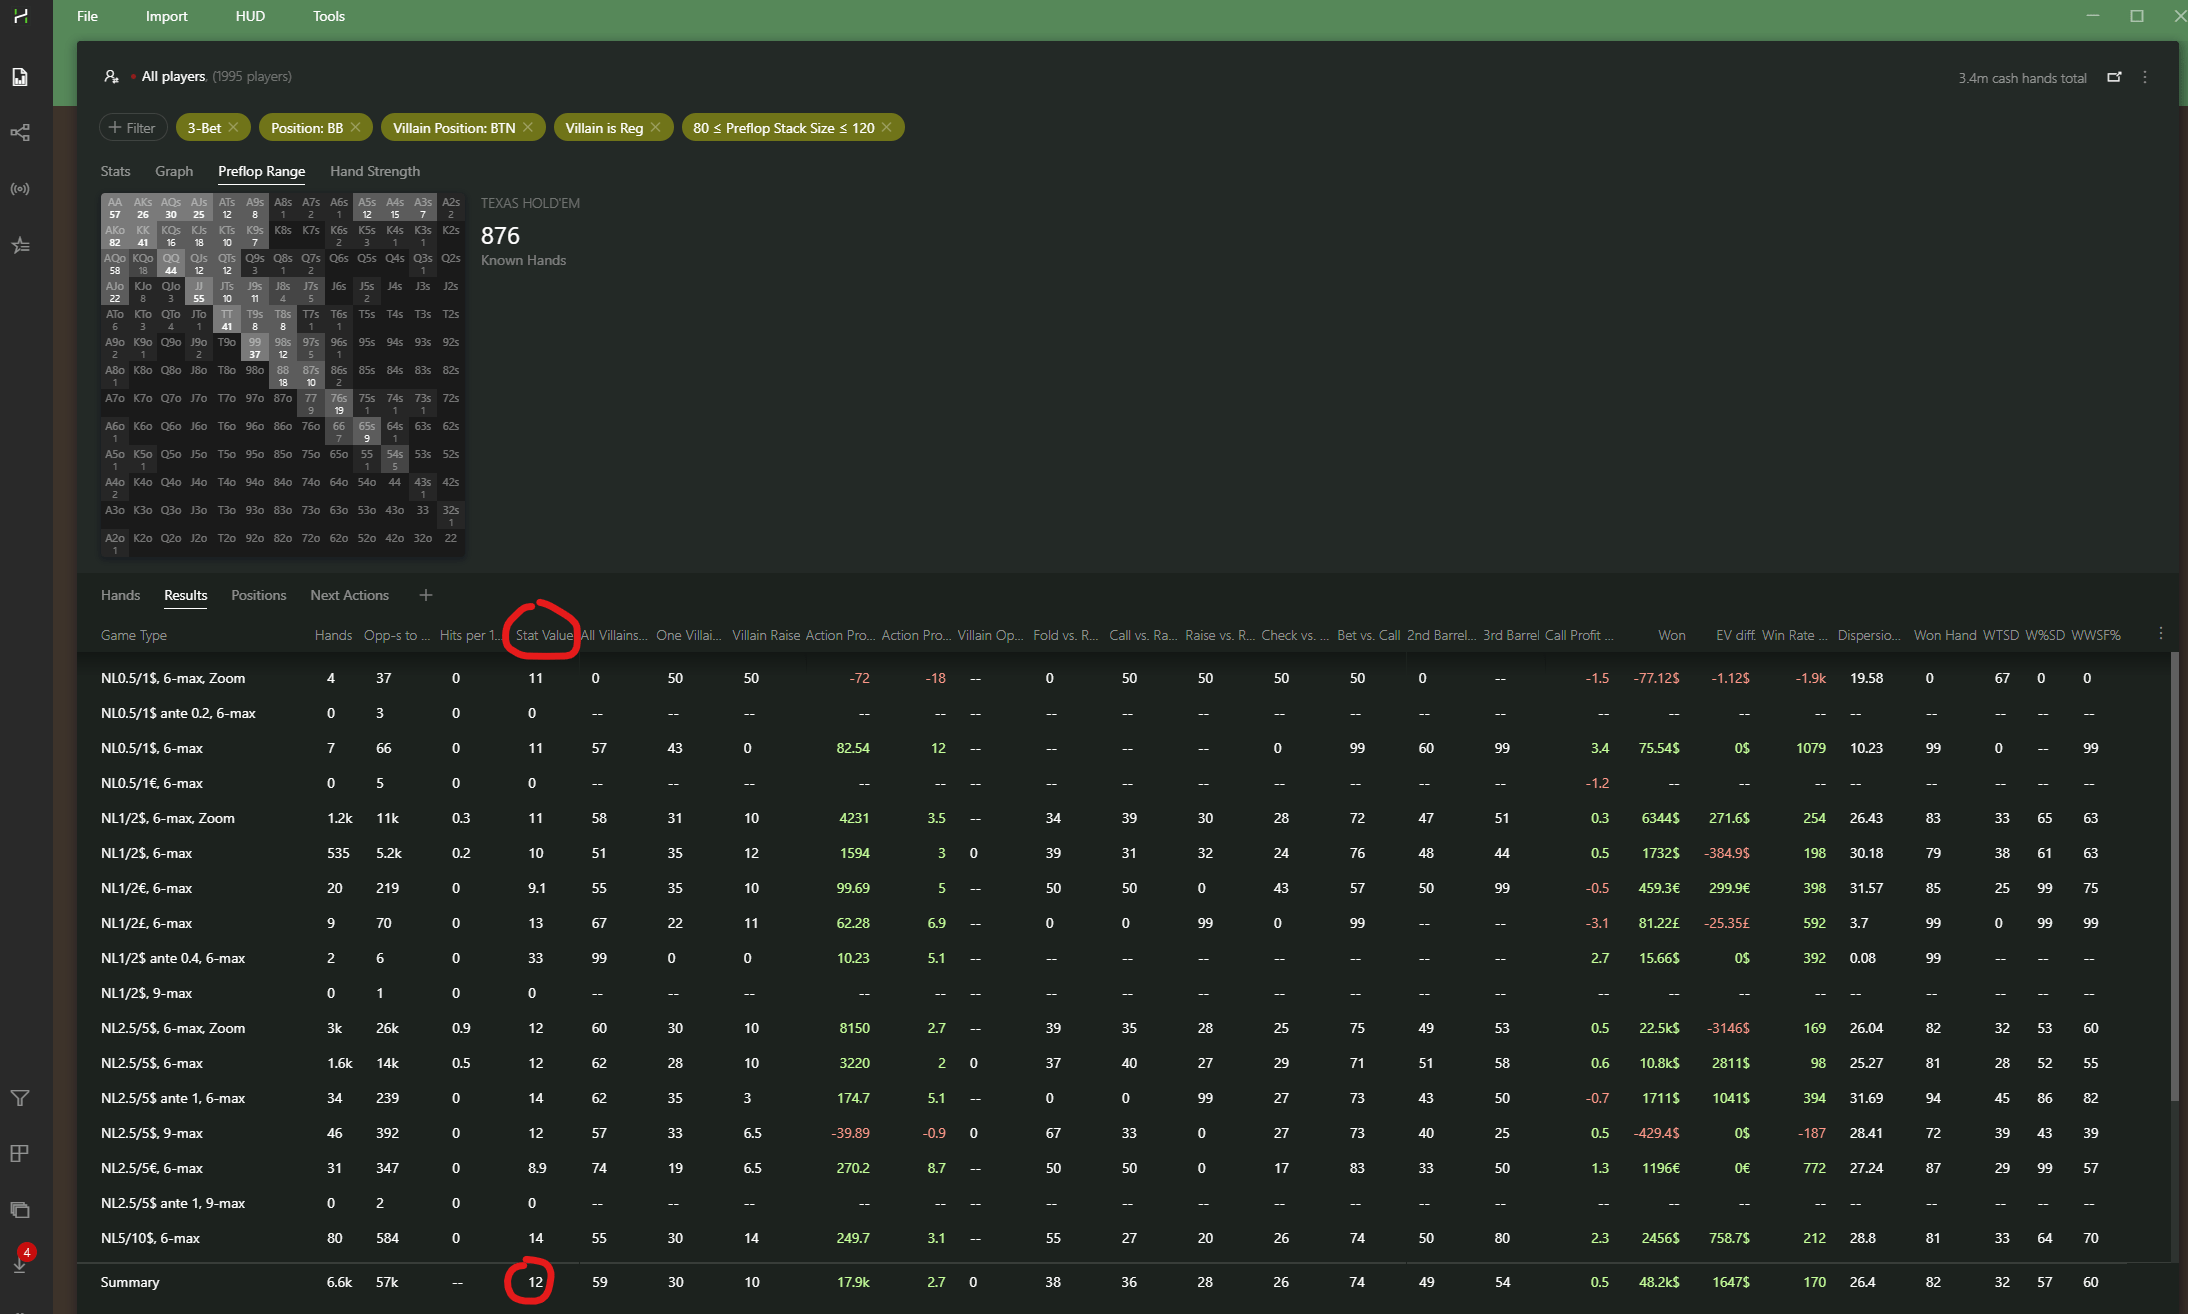Image resolution: width=2188 pixels, height=1314 pixels.
Task: Click the share-graph sidebar icon
Action: pyautogui.click(x=20, y=133)
